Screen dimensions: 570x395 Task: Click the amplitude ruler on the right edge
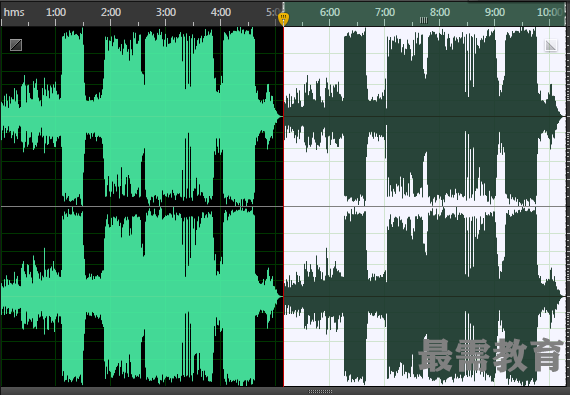click(x=568, y=206)
